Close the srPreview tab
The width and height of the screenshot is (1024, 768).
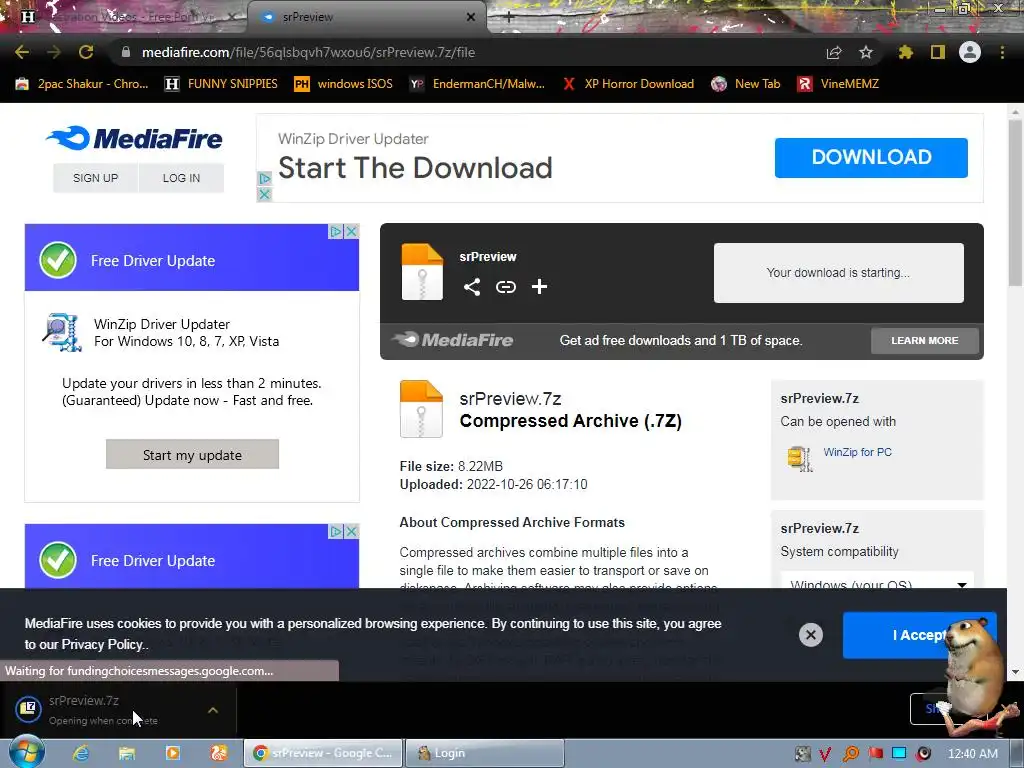[470, 17]
